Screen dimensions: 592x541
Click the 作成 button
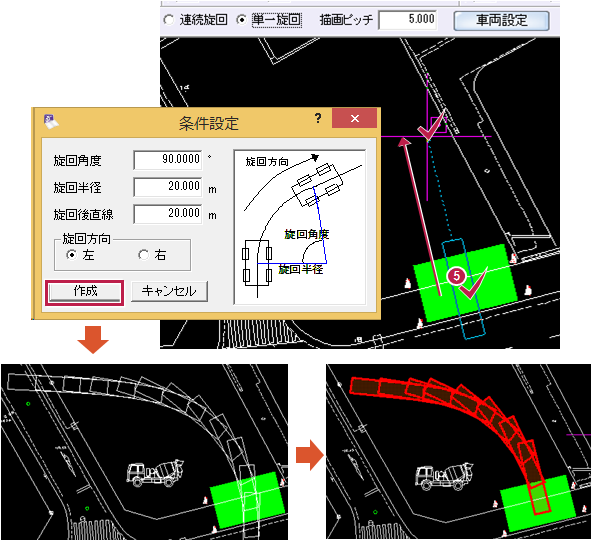coord(85,291)
